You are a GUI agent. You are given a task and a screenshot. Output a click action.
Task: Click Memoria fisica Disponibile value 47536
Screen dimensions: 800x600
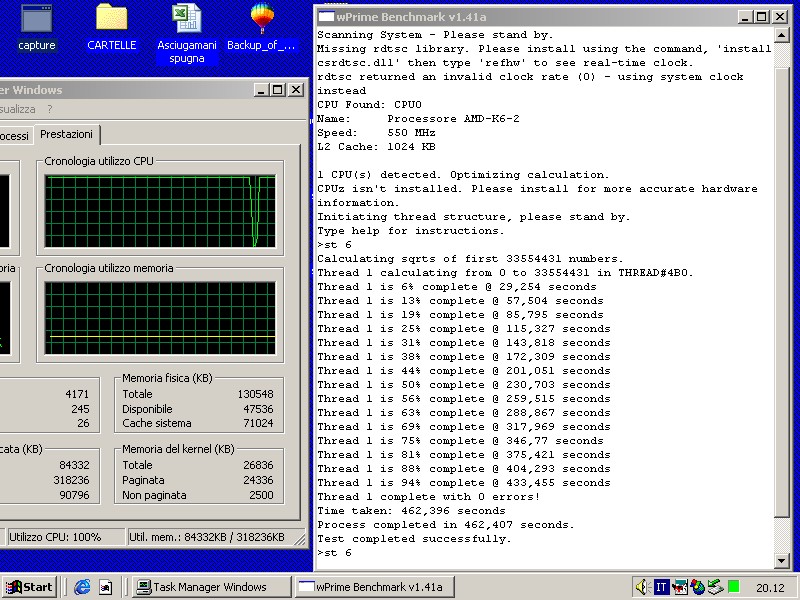[x=258, y=409]
